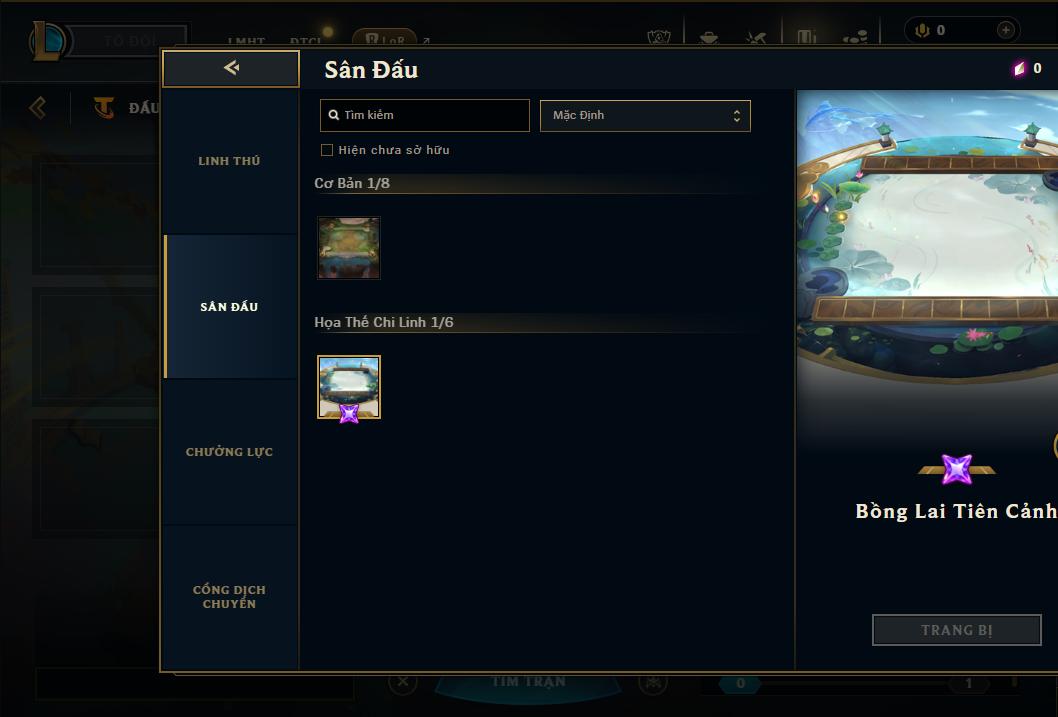Switch to the CHƯỞNG LỰC tab
1058x717 pixels.
pos(229,452)
